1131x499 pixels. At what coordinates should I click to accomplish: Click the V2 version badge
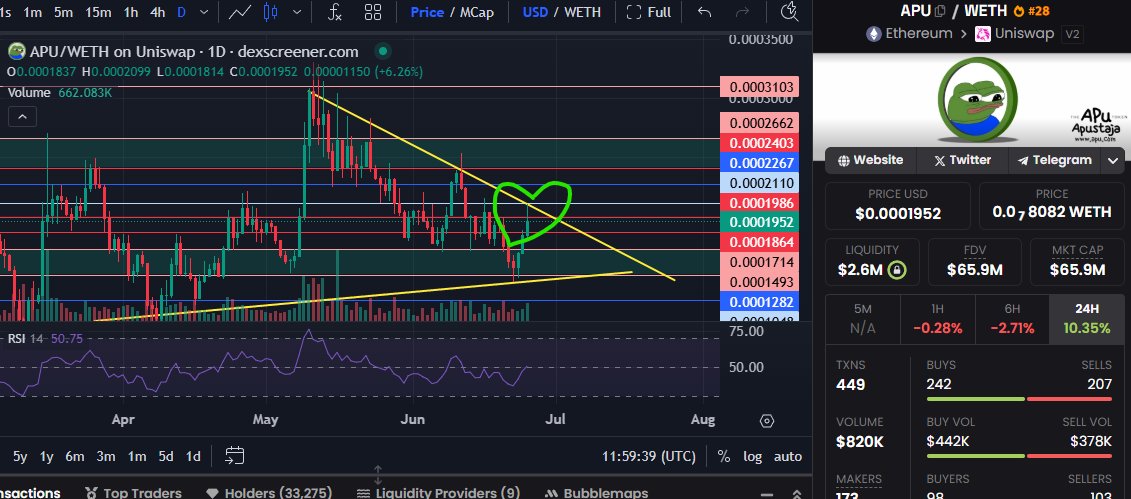pyautogui.click(x=1073, y=33)
